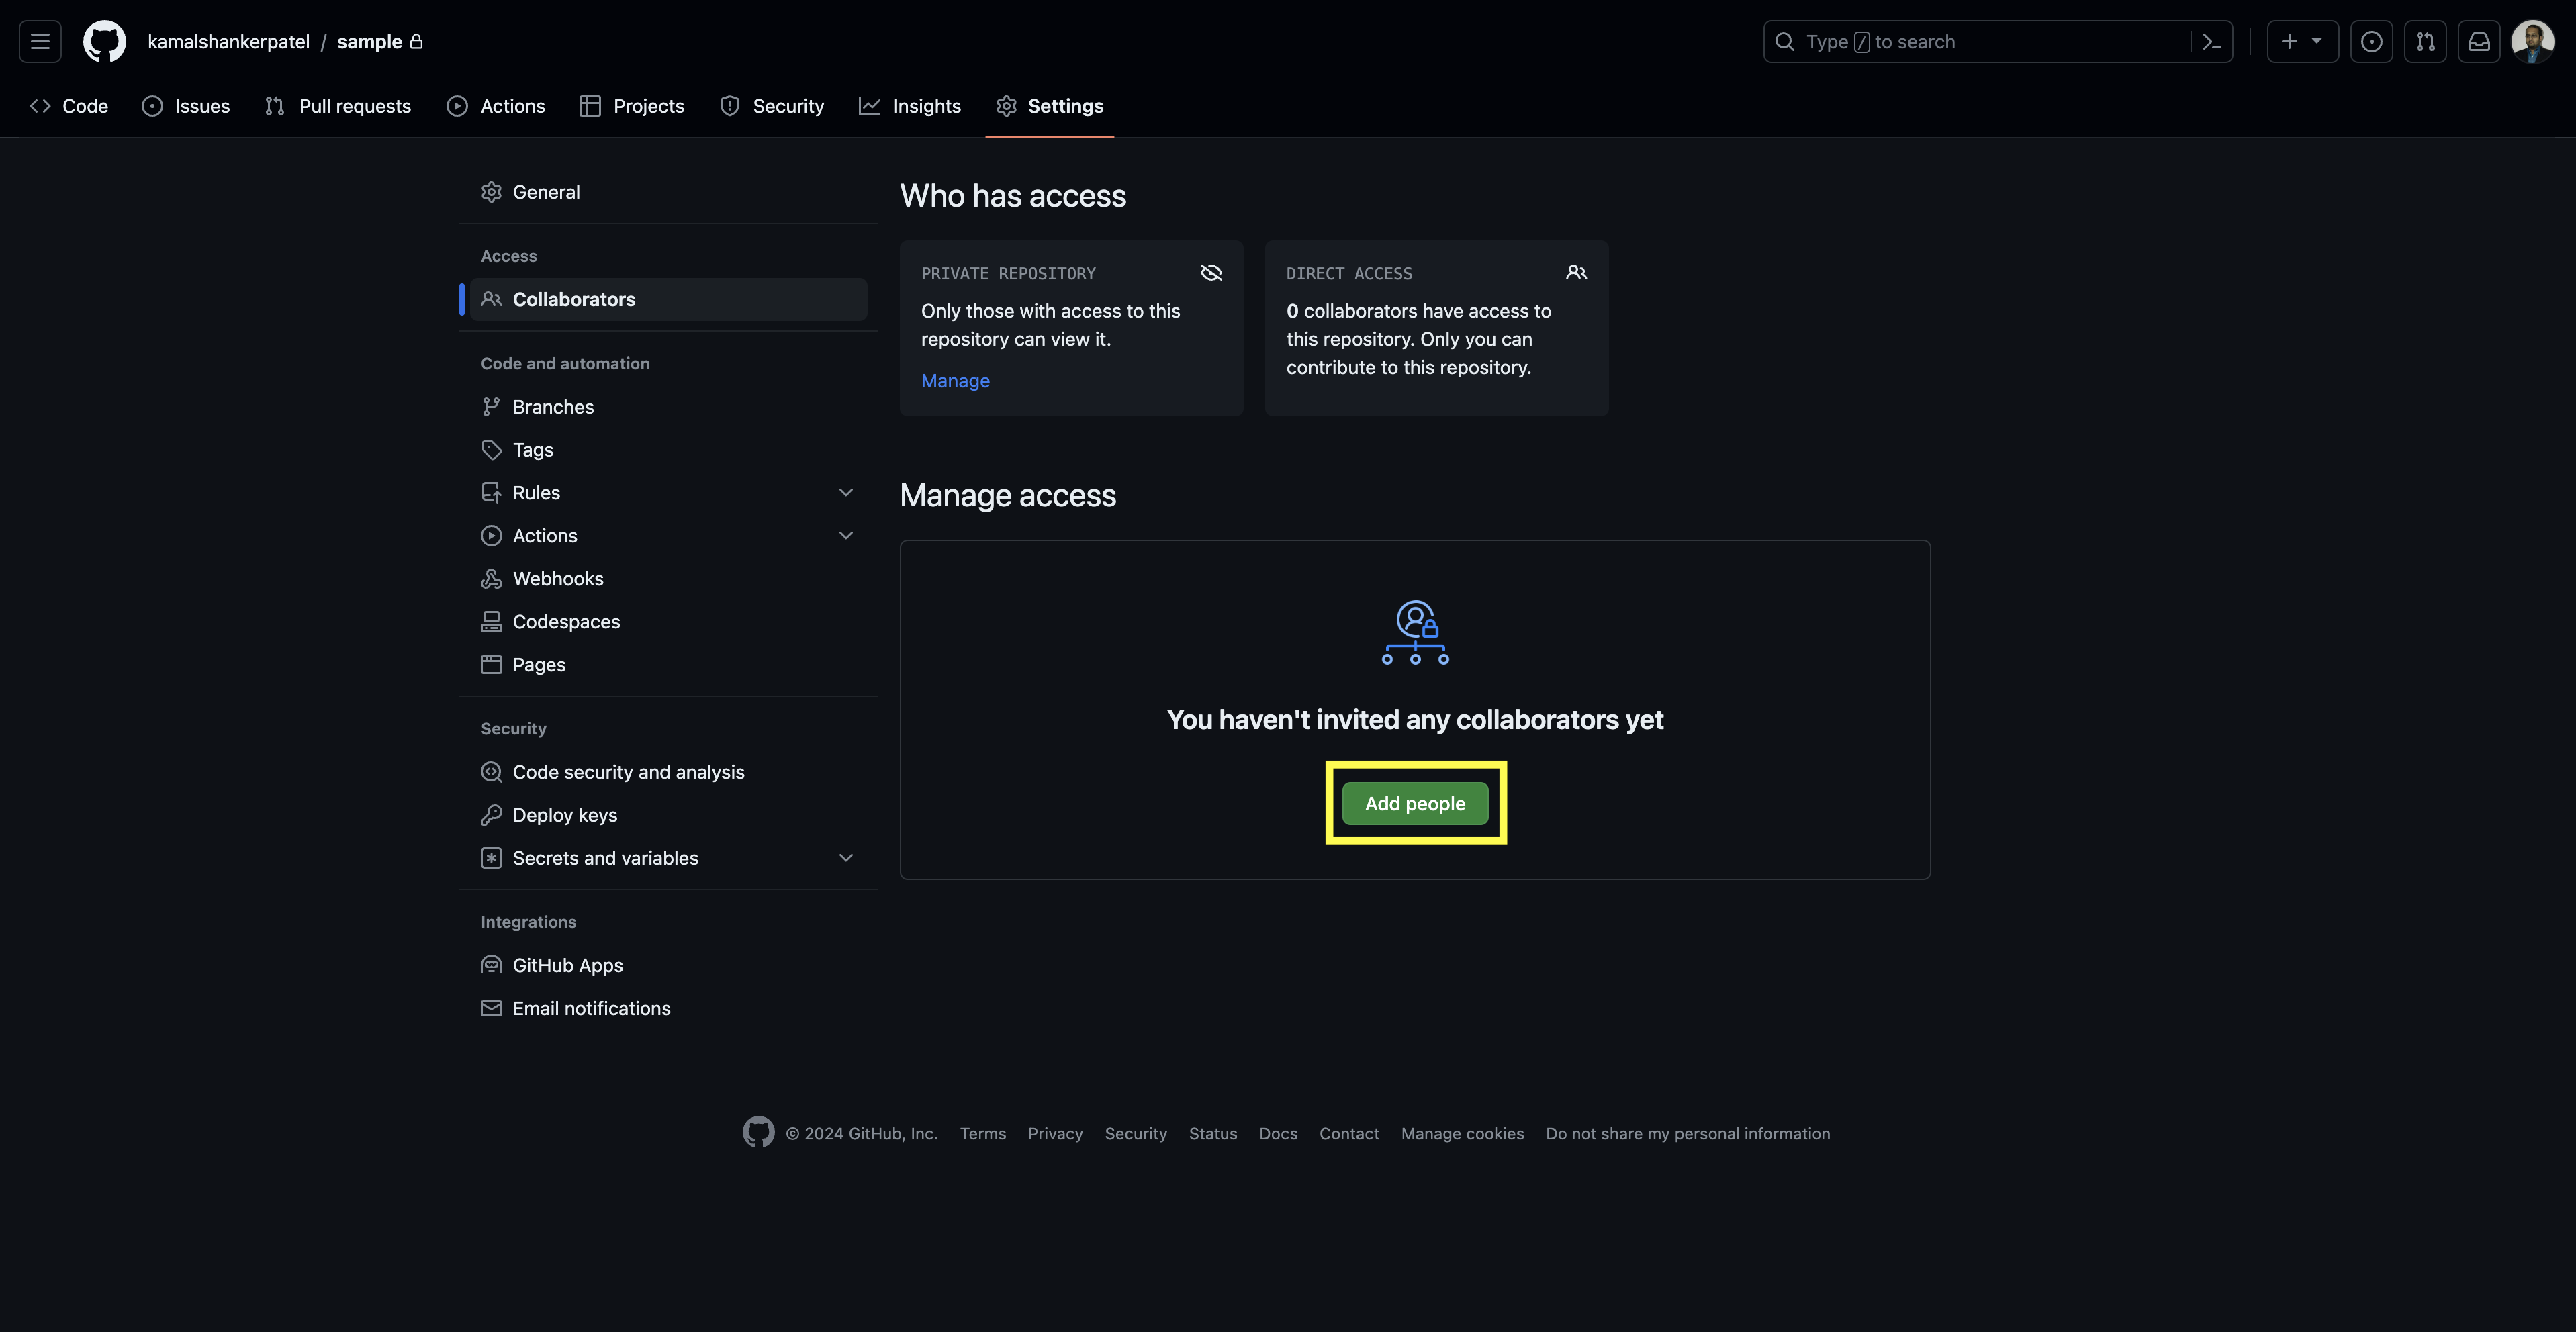
Task: Open the issues icon in header
Action: pyautogui.click(x=2371, y=42)
